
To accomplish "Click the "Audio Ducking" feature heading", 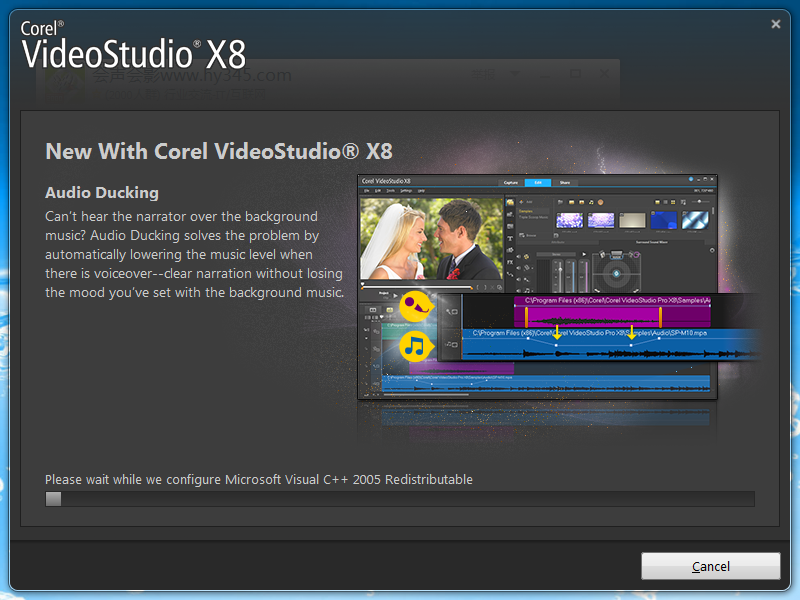I will pos(102,192).
